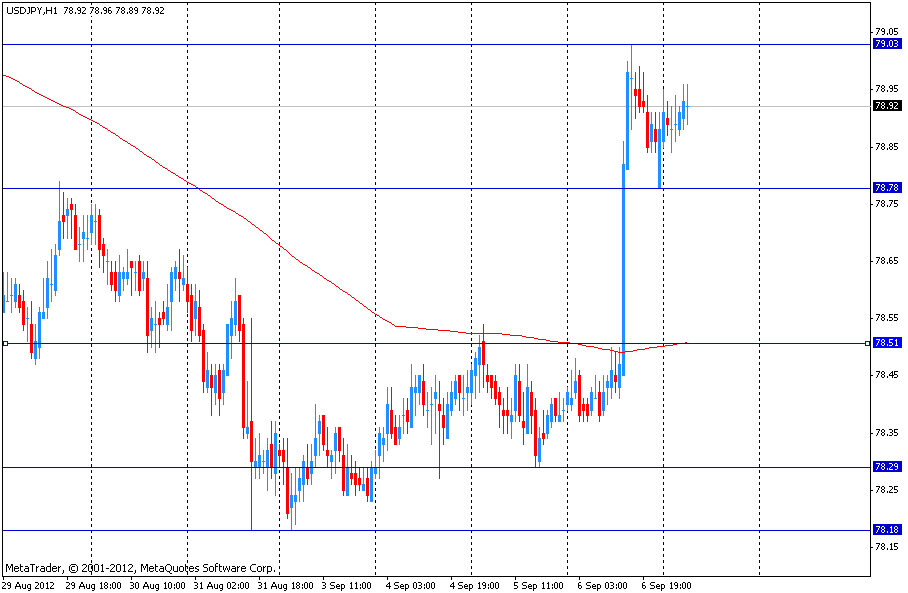Click the 78.78 blue price label

pos(887,188)
